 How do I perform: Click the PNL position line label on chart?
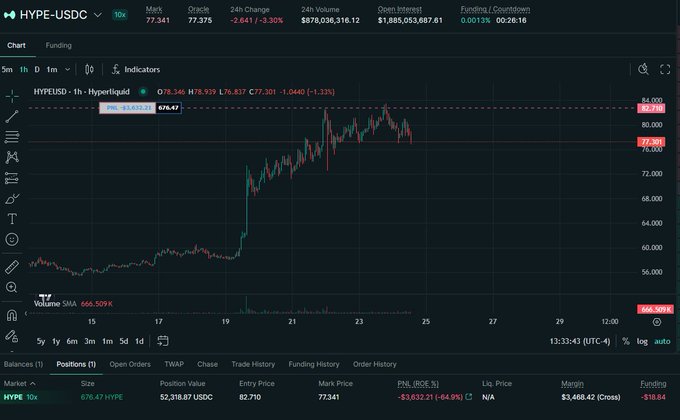pyautogui.click(x=128, y=108)
